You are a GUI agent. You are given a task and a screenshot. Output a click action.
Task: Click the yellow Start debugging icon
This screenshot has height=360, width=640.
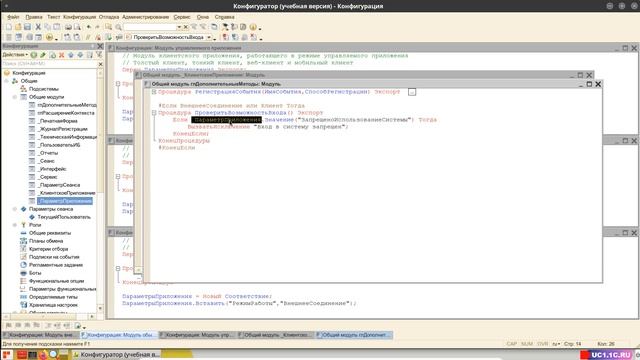(x=49, y=37)
